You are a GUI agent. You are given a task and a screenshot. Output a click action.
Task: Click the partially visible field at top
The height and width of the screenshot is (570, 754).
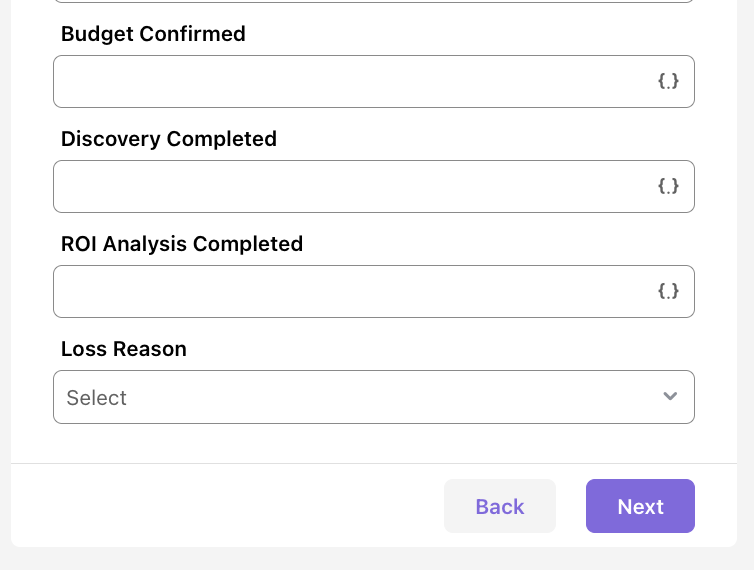tap(374, 1)
